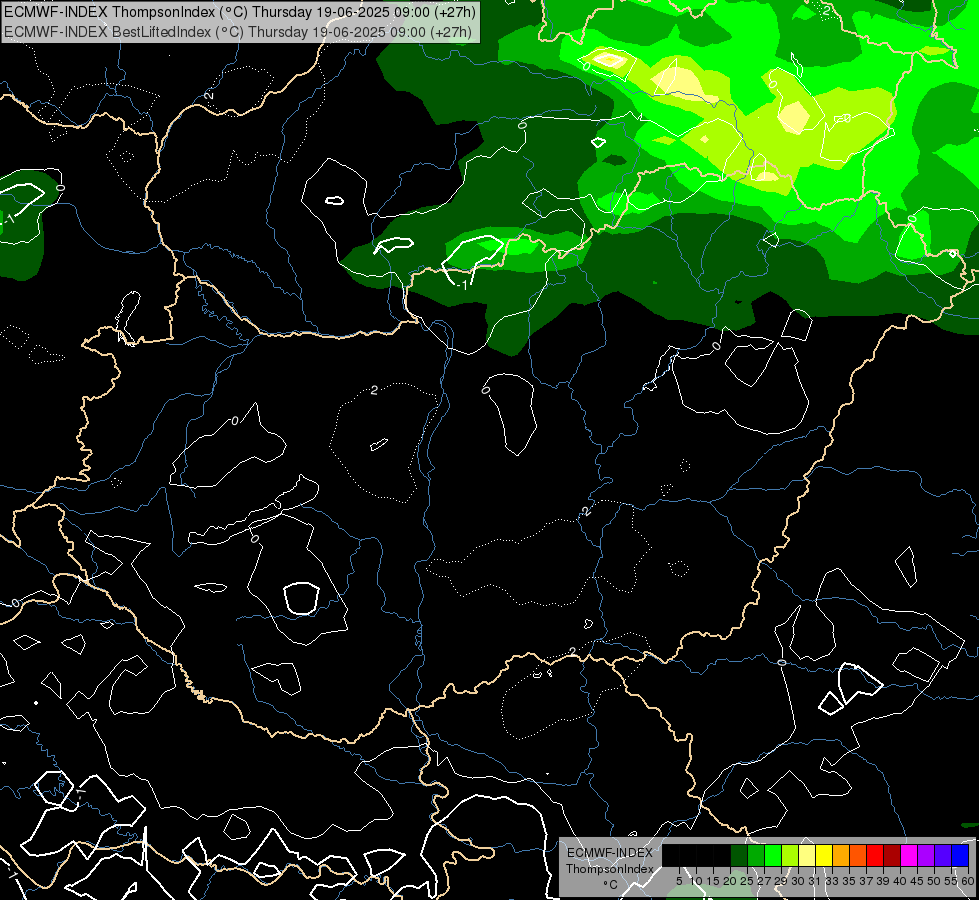Click the °C unit label in legend
The height and width of the screenshot is (900, 979).
click(611, 884)
